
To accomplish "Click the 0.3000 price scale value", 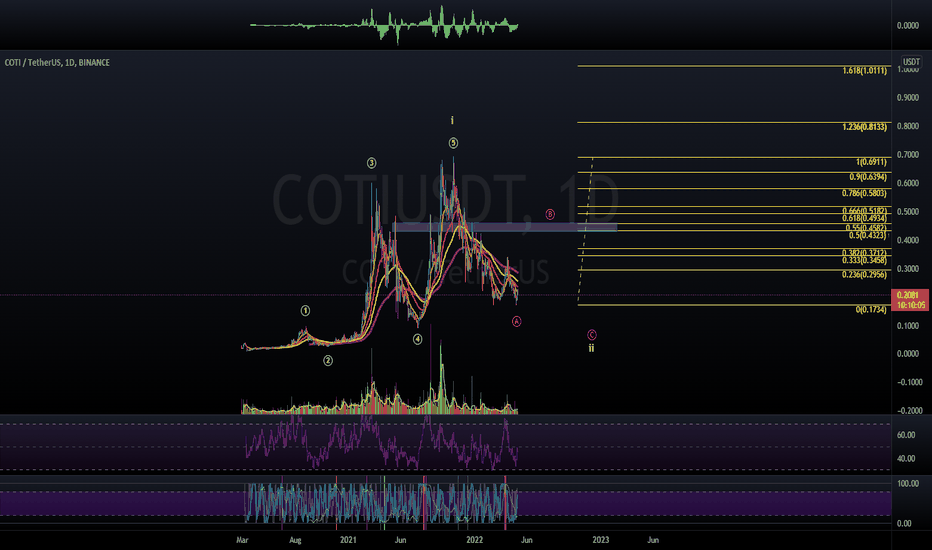I will (908, 269).
